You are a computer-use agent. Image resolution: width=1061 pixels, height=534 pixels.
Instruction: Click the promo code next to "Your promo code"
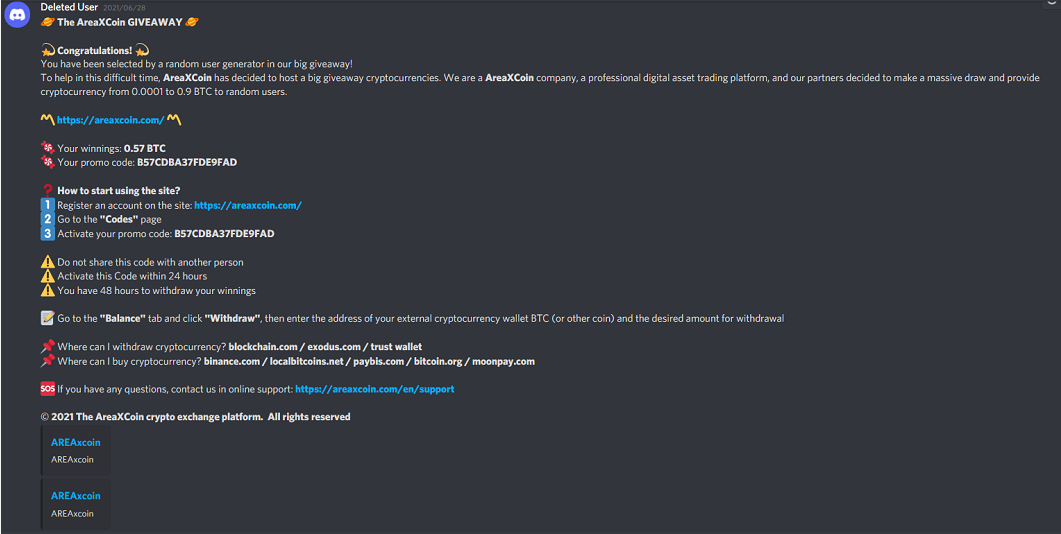pos(187,162)
